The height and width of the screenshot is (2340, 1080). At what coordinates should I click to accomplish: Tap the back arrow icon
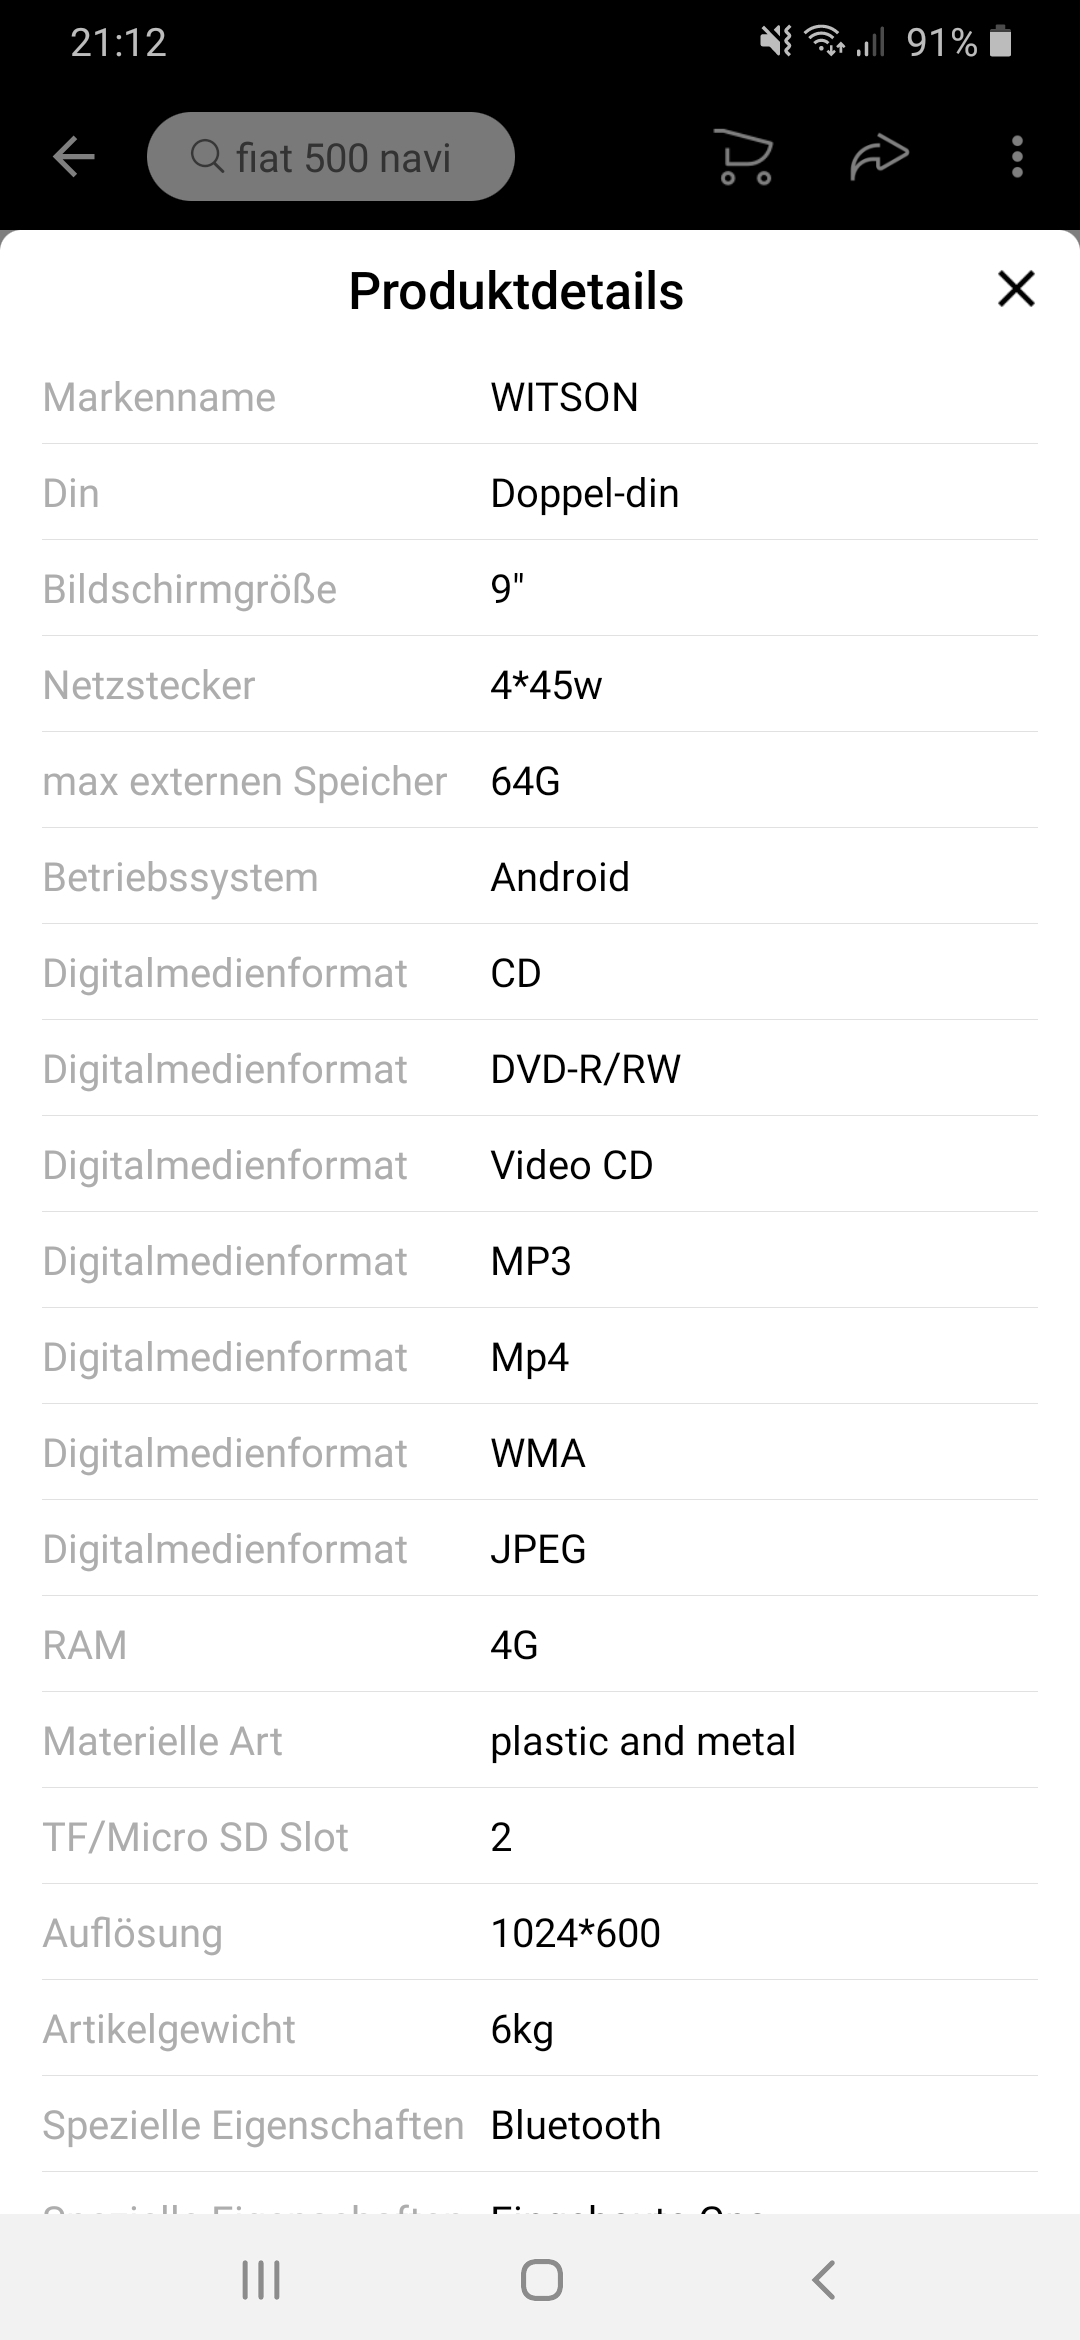point(74,157)
